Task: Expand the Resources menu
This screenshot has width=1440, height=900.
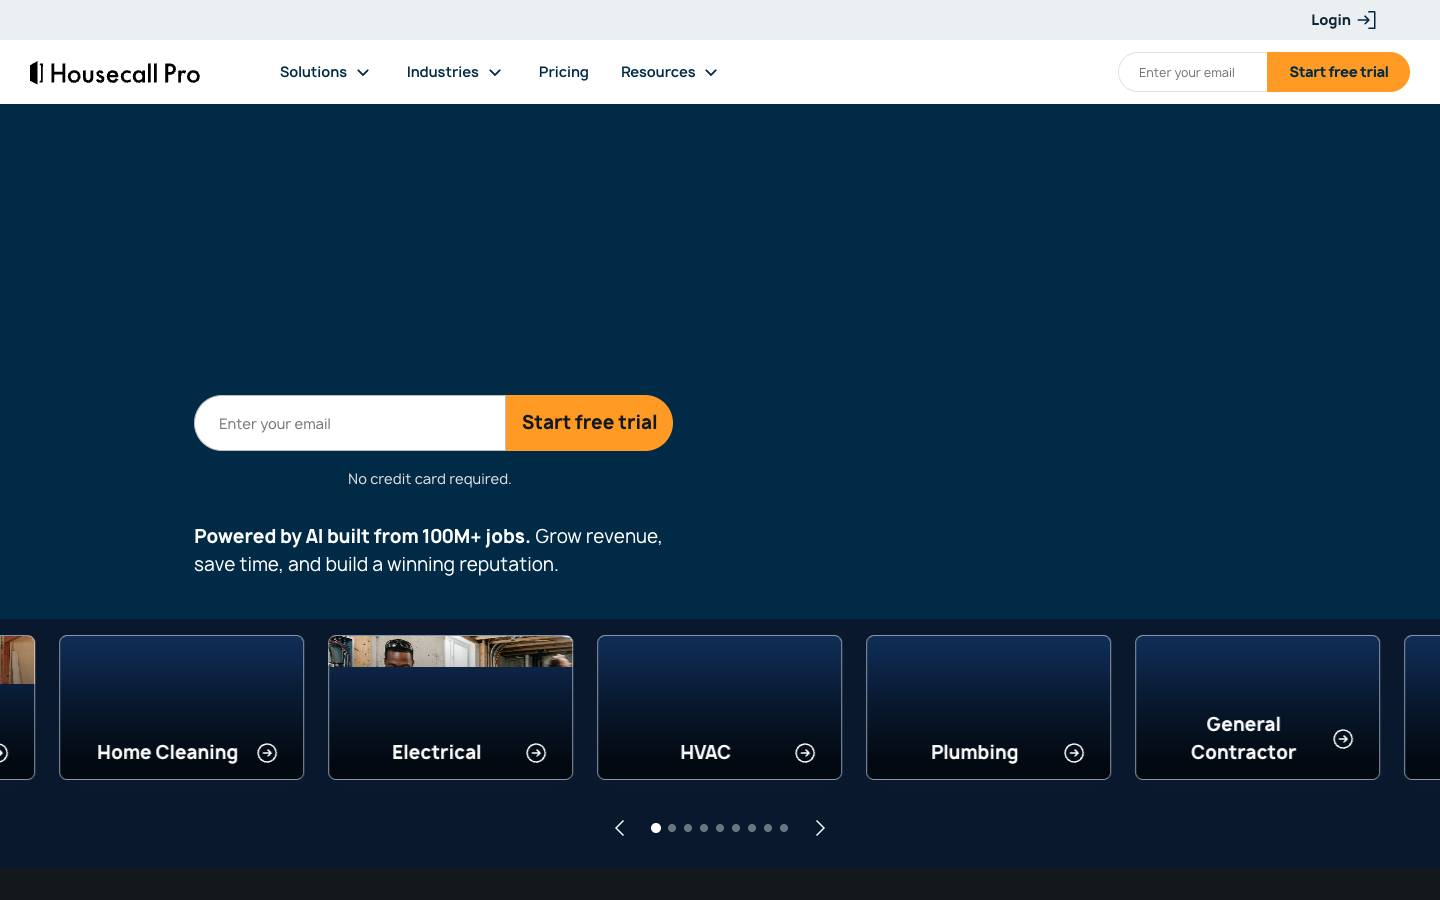Action: 669,72
